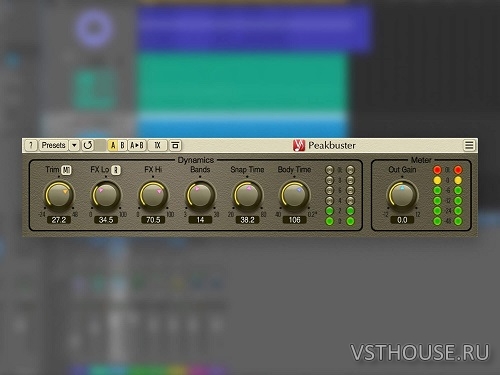
Task: Click the Snap Time knob
Action: pyautogui.click(x=247, y=195)
